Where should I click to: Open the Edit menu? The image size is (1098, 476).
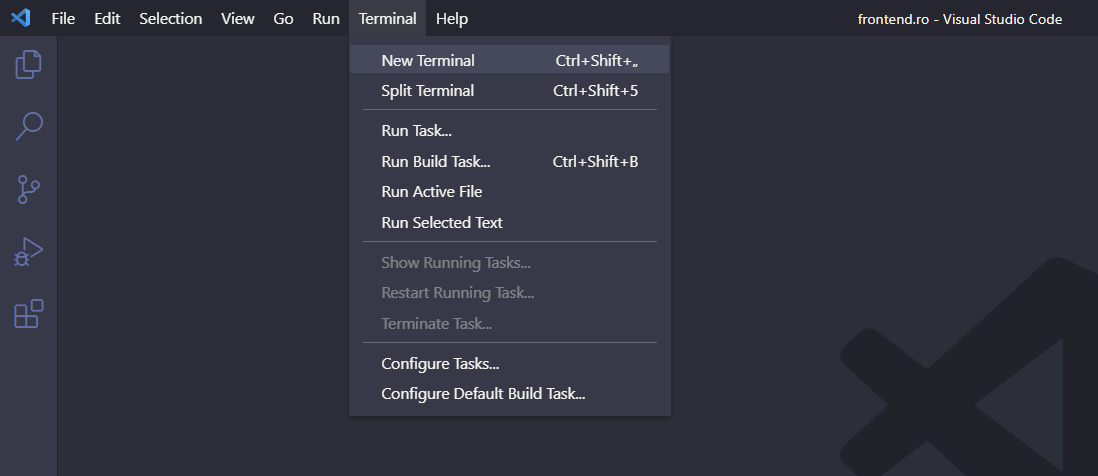click(x=107, y=19)
